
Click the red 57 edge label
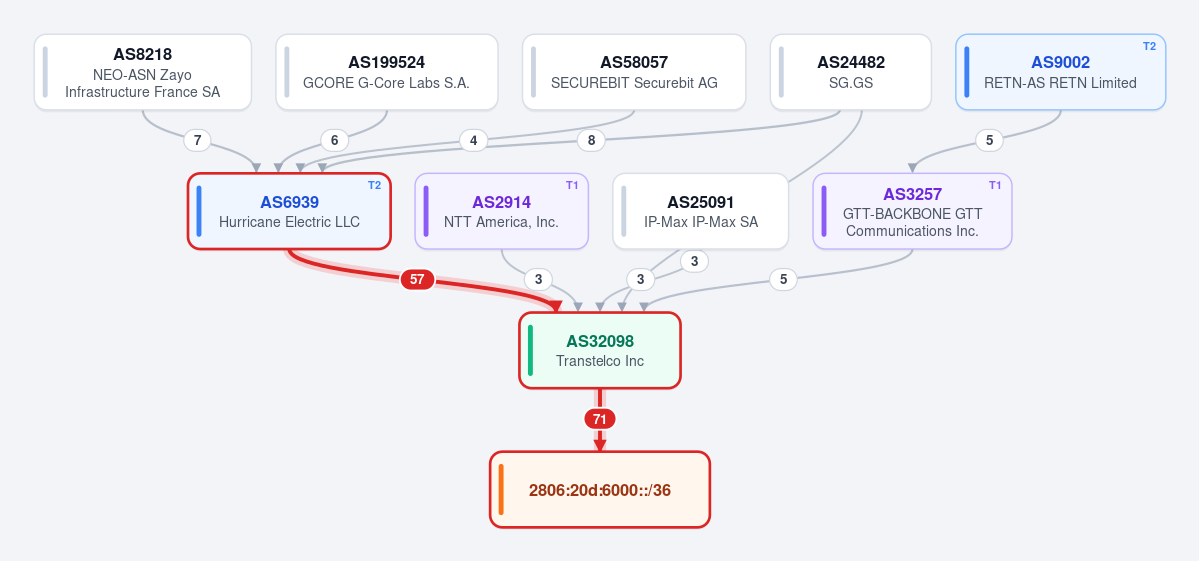tap(417, 280)
